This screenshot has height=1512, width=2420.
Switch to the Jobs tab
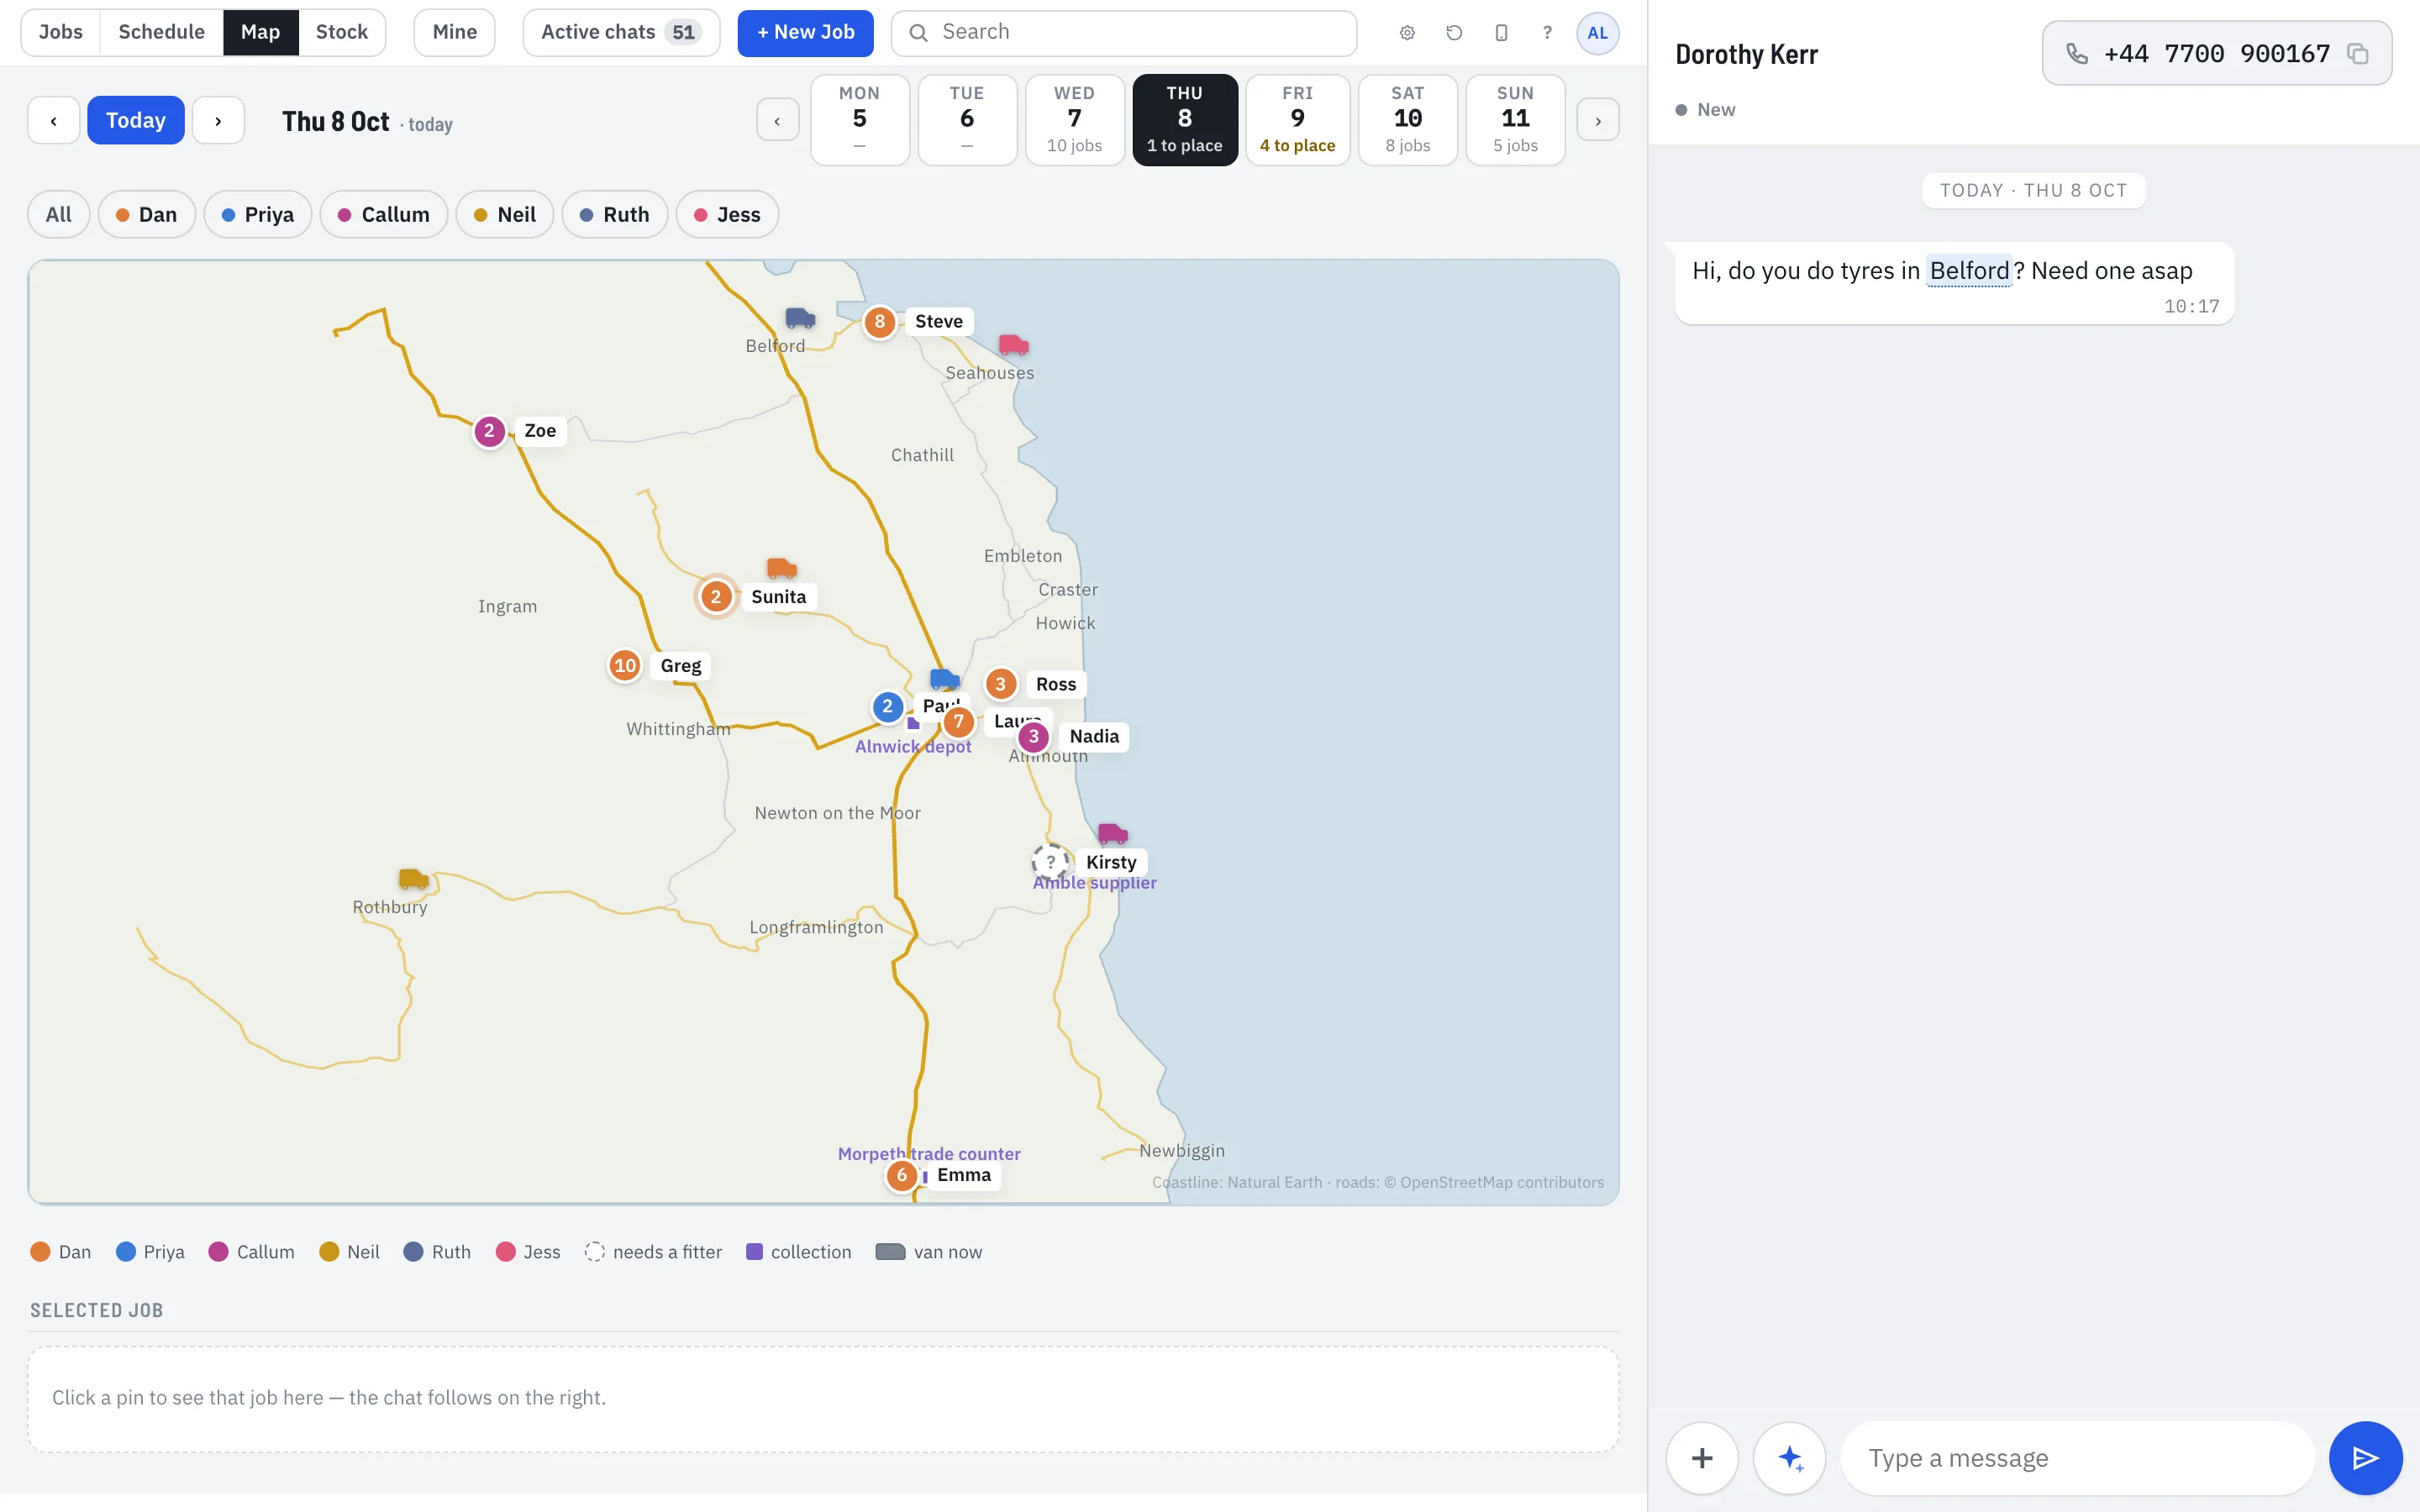click(61, 33)
